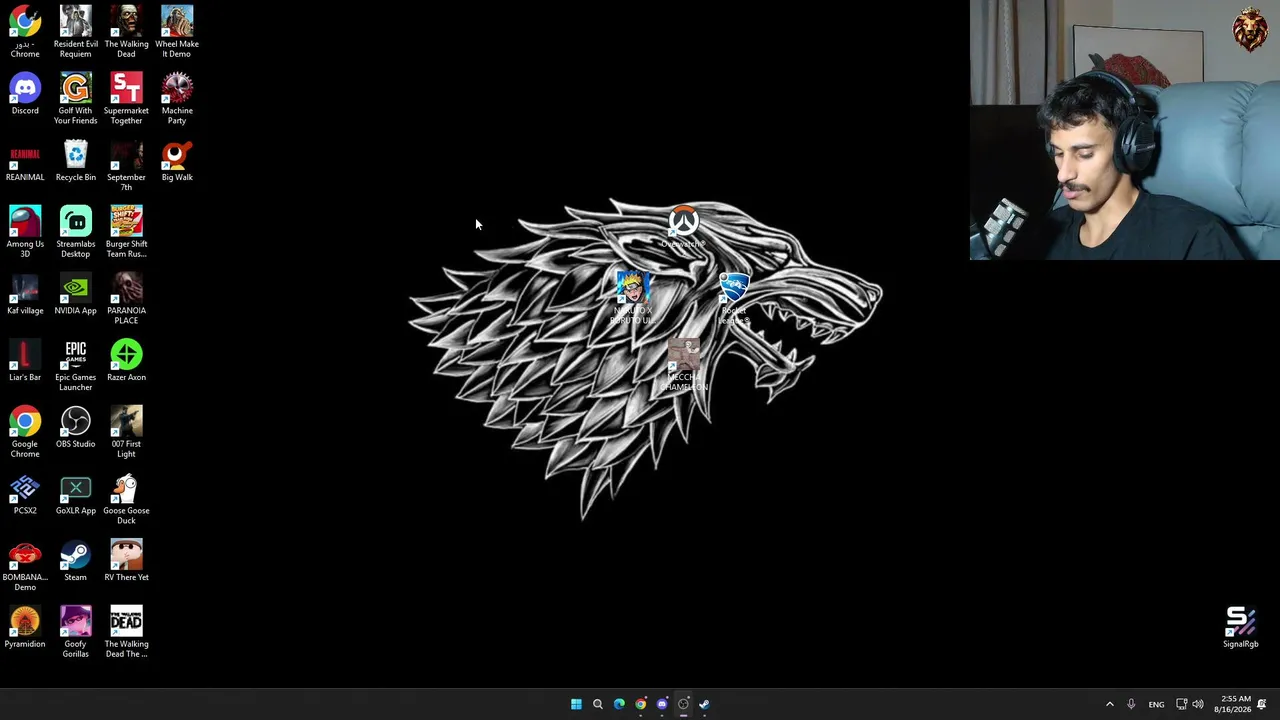
Task: Select the Overwatch shortcut on the wolf wallpaper
Action: tap(684, 227)
